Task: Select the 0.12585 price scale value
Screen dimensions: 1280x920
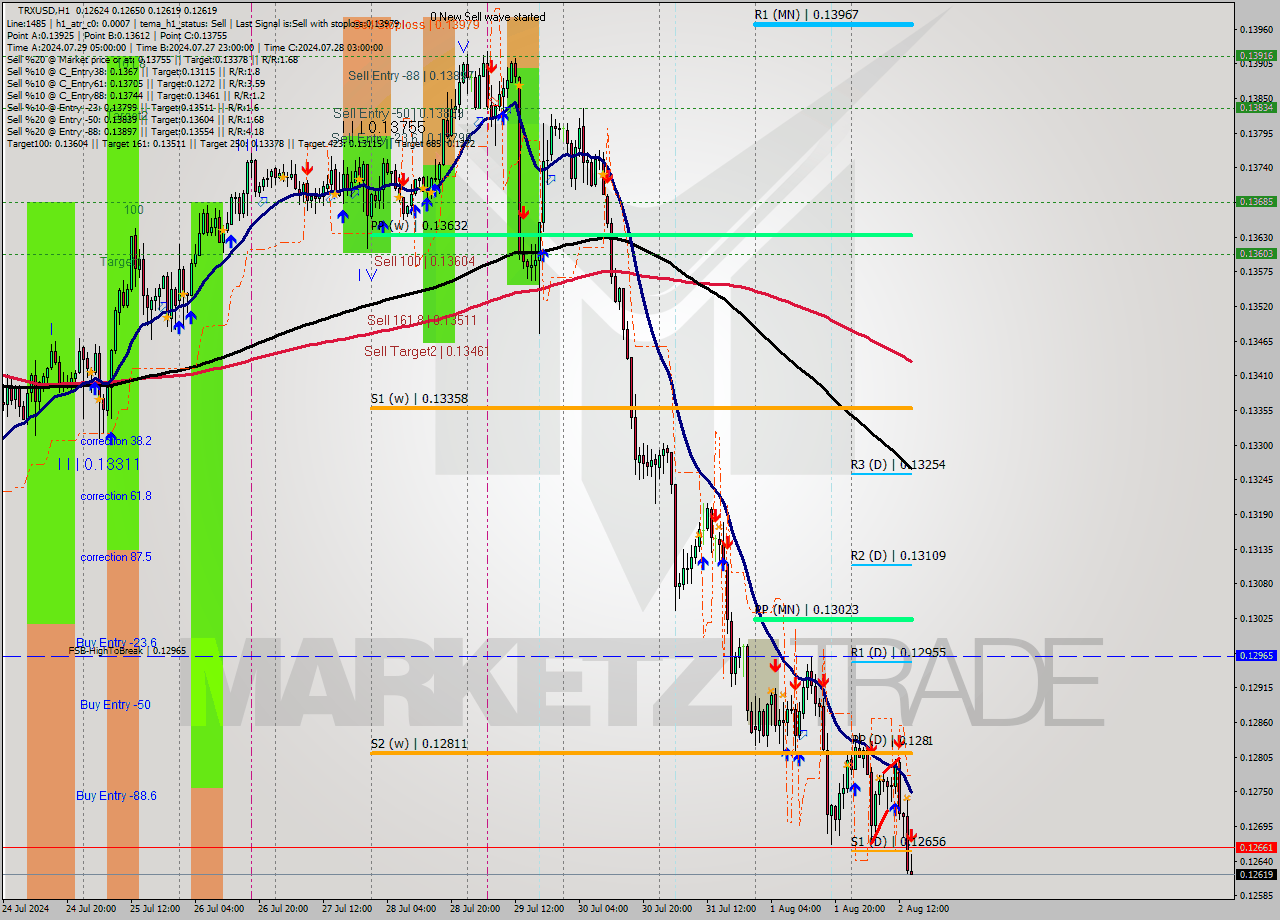Action: [1257, 896]
